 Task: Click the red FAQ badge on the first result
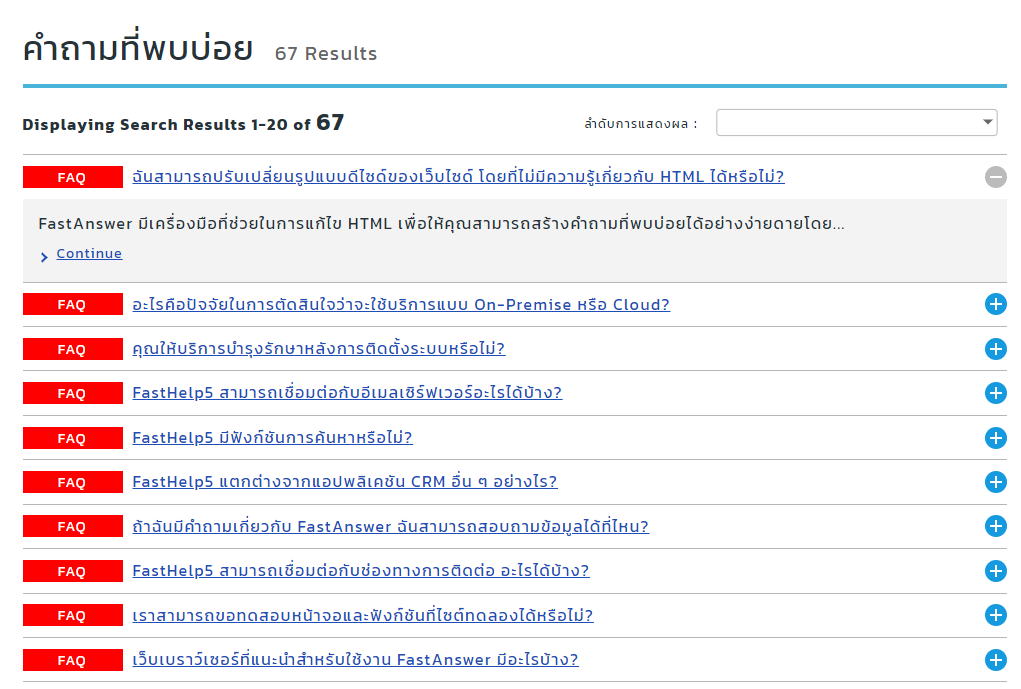pos(71,177)
